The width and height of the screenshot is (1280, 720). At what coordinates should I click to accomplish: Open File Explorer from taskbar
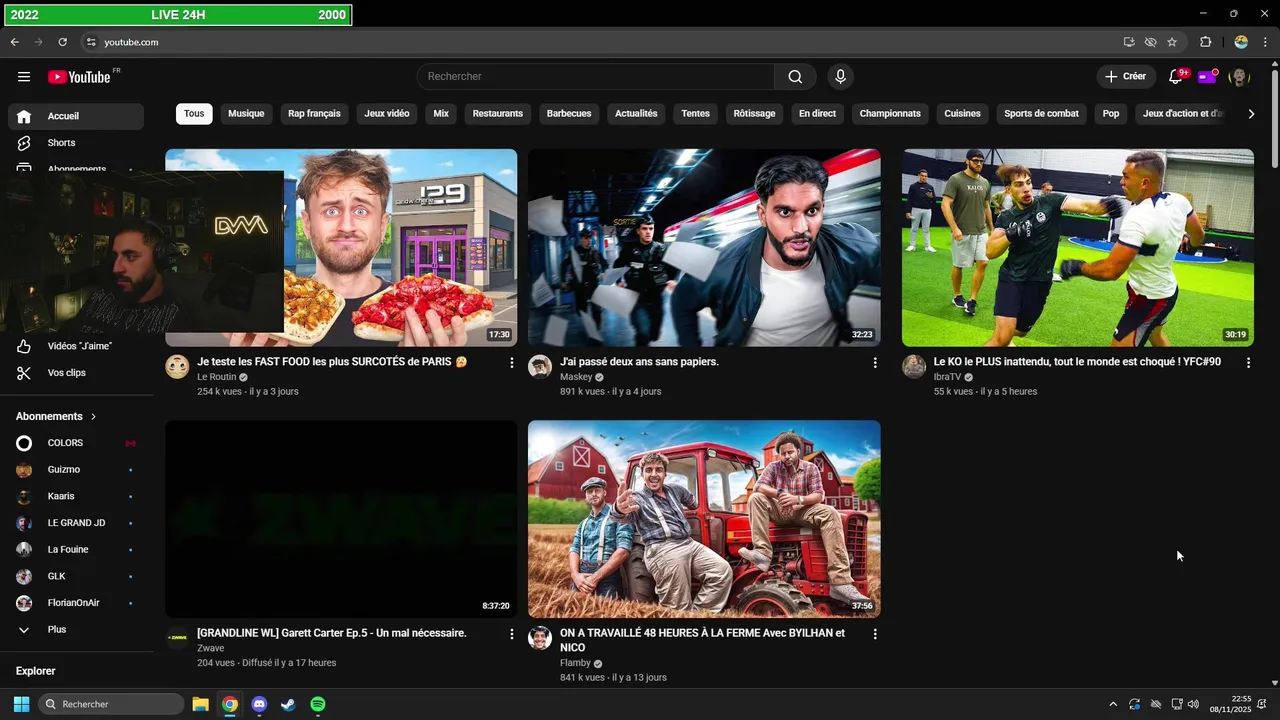tap(200, 704)
